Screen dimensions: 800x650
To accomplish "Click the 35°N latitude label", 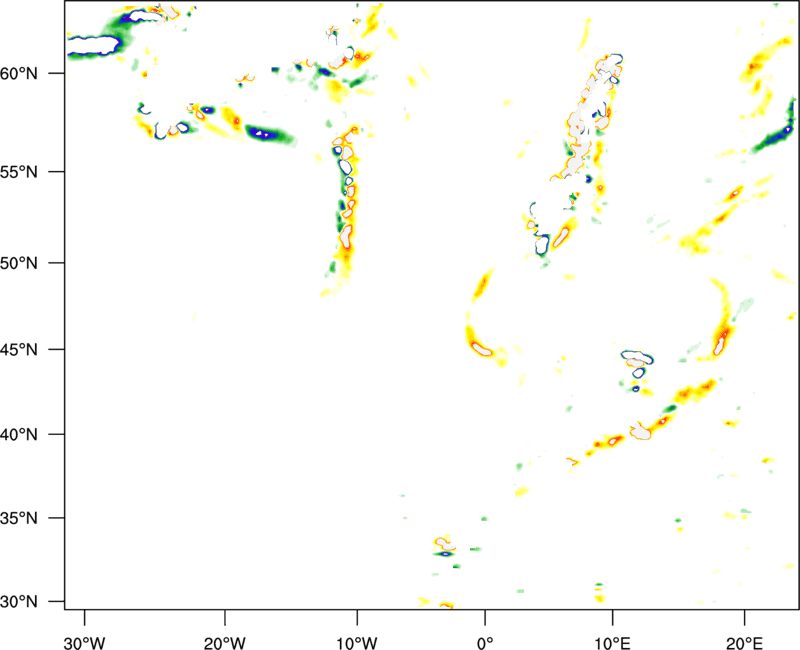I will [19, 518].
